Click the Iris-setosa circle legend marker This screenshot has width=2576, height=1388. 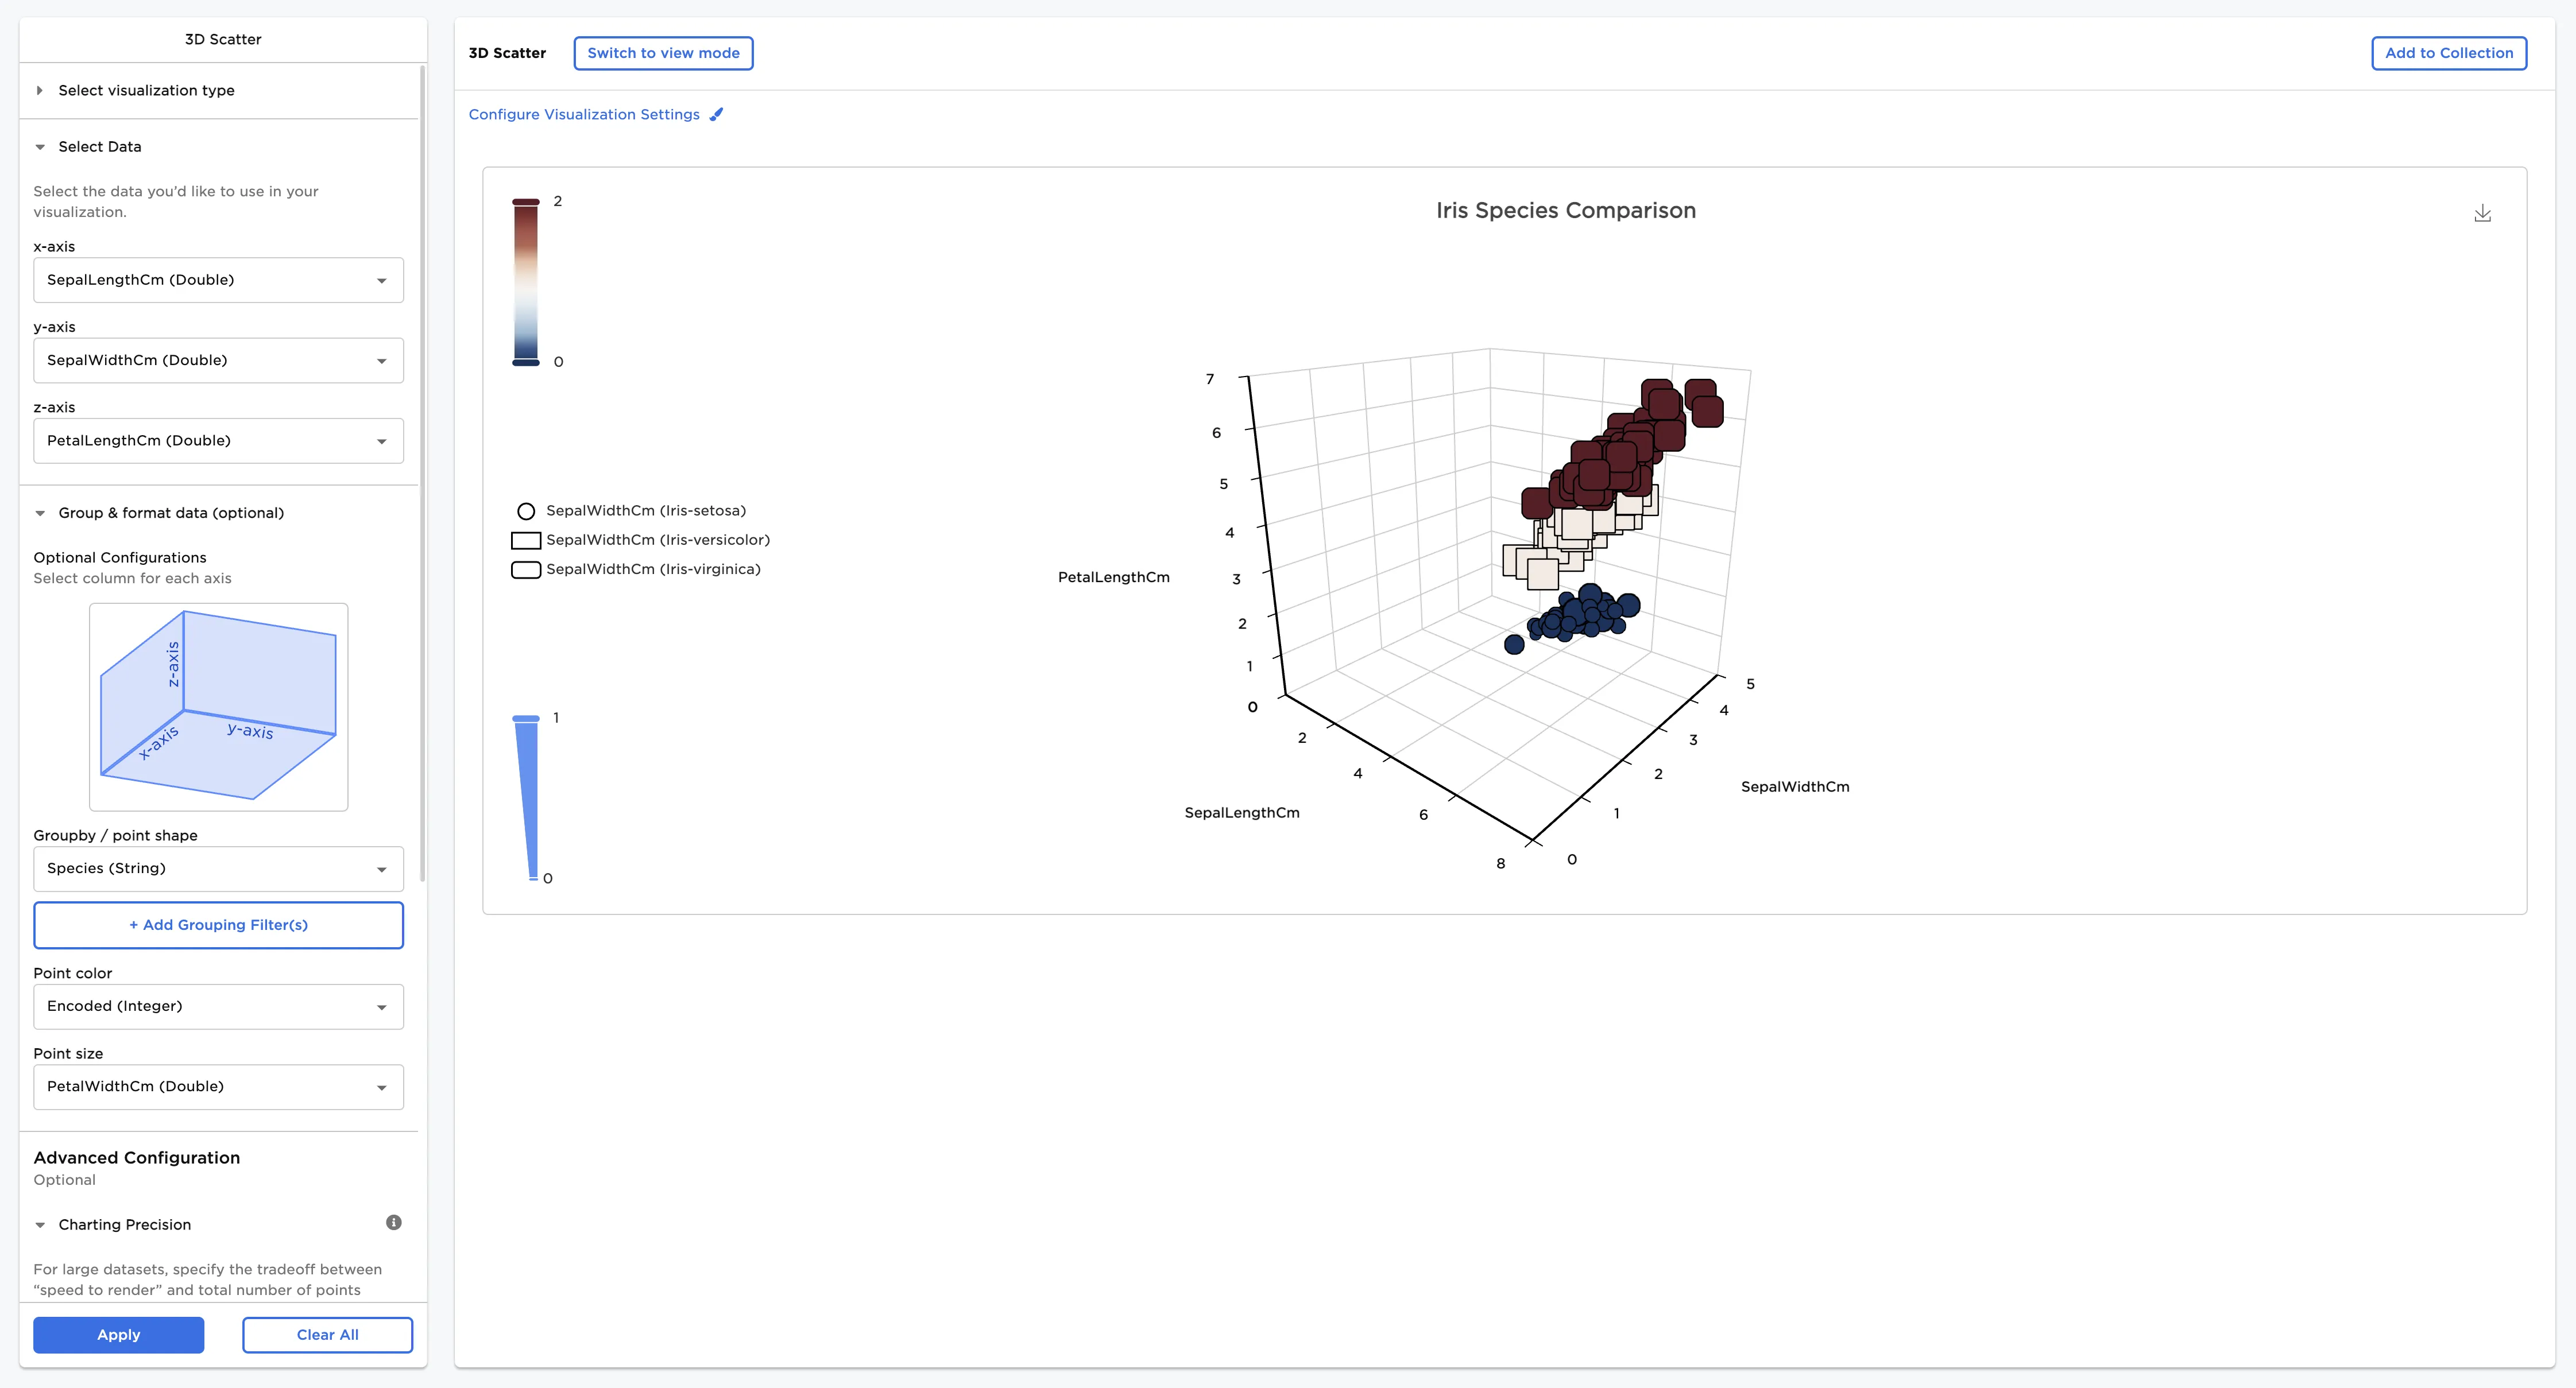[526, 512]
